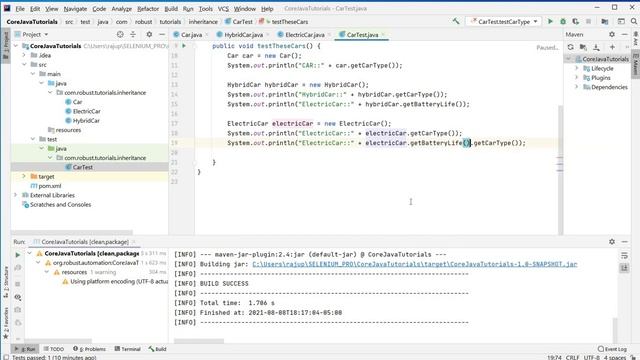Click the Project tree horizontal scrollbar
This screenshot has height=360, width=640.
coord(73,233)
